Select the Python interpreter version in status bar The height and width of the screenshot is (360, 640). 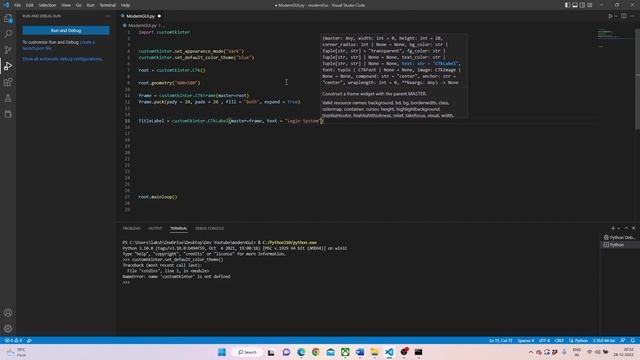(x=604, y=340)
